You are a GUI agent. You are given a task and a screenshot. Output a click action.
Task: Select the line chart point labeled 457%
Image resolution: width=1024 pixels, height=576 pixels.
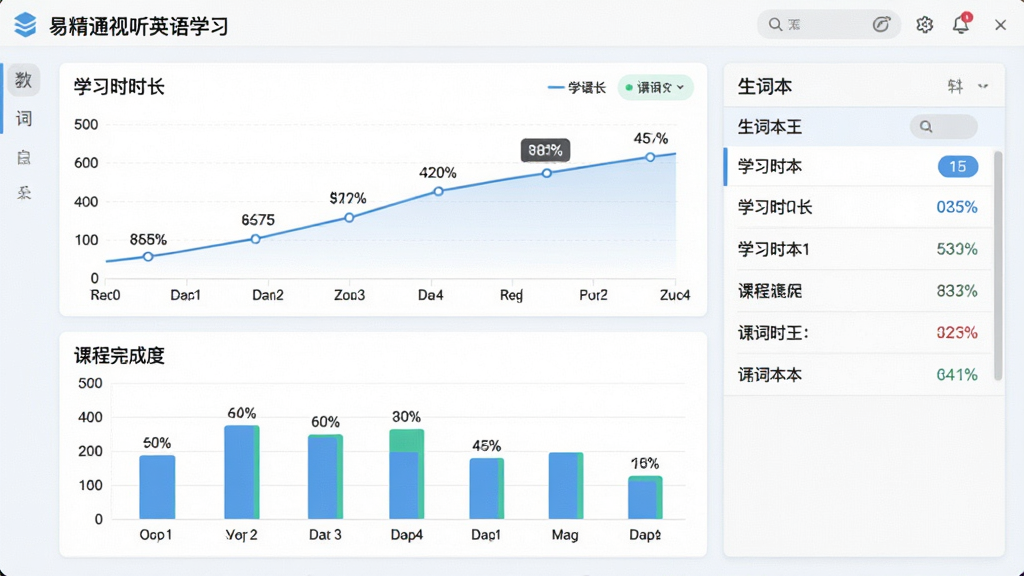tap(650, 157)
